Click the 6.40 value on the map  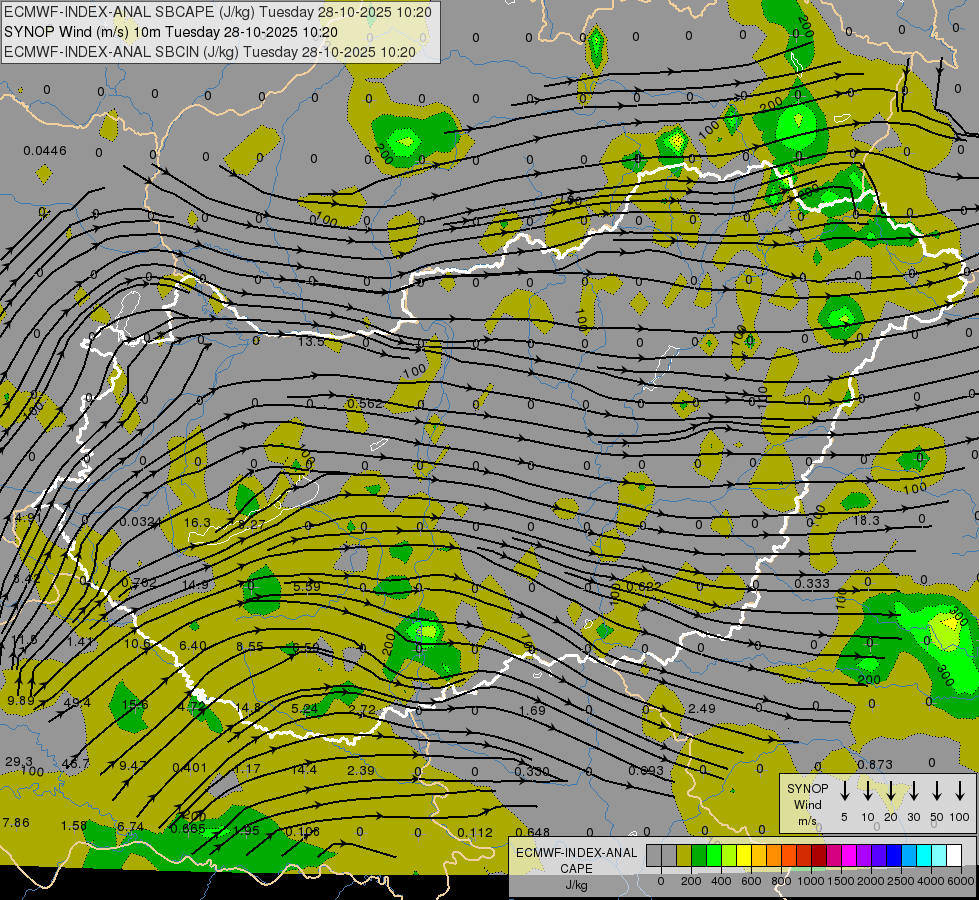pyautogui.click(x=193, y=645)
